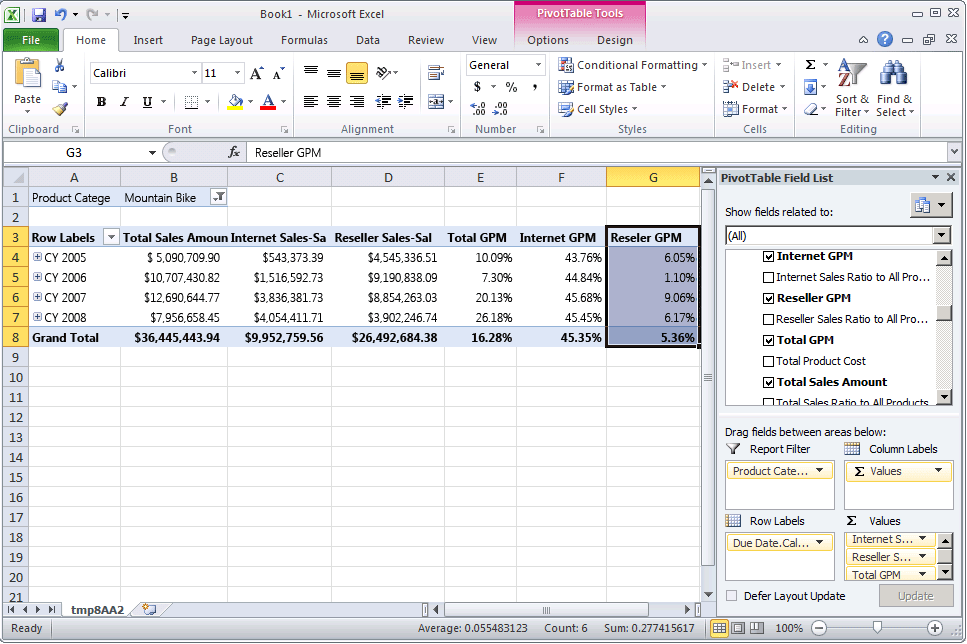Screen dimensions: 967x644
Task: Open the number format dropdown showing General
Action: click(538, 65)
